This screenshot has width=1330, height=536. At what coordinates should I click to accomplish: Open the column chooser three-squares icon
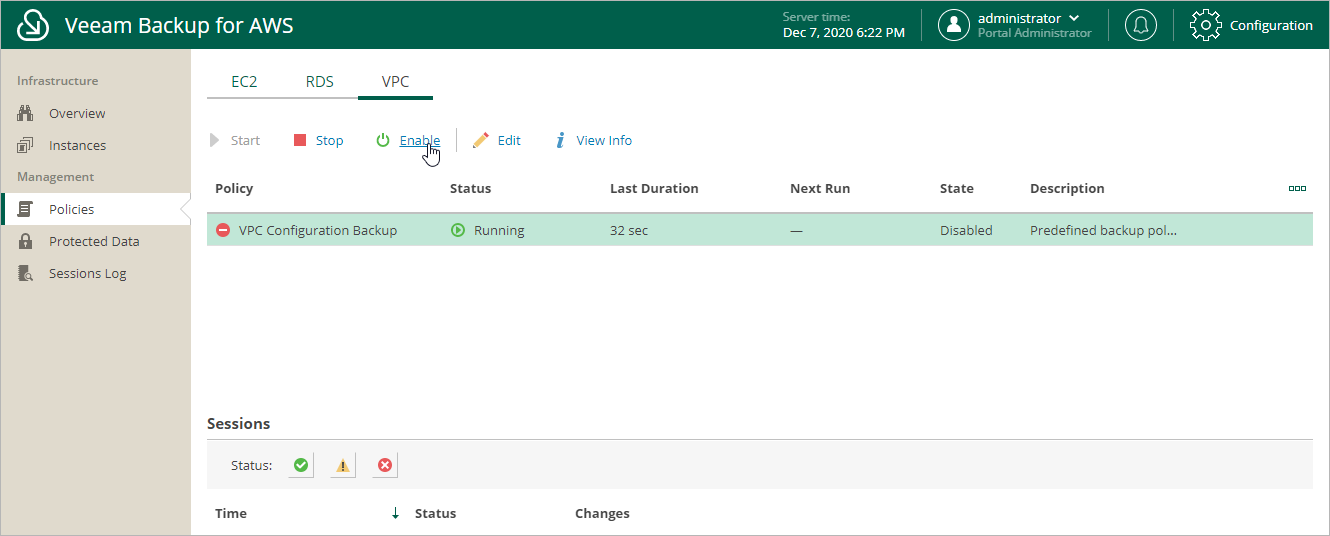1298,188
